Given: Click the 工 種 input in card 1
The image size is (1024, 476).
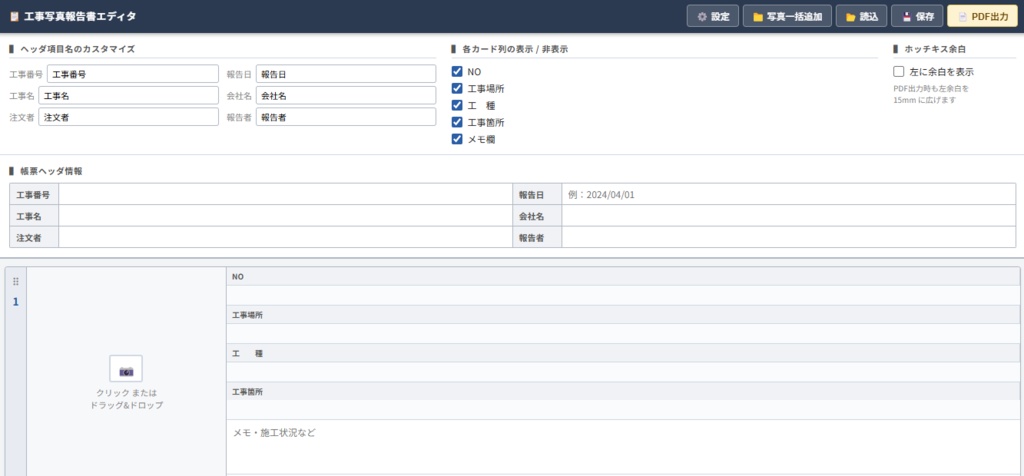Looking at the screenshot, I should click(x=623, y=372).
